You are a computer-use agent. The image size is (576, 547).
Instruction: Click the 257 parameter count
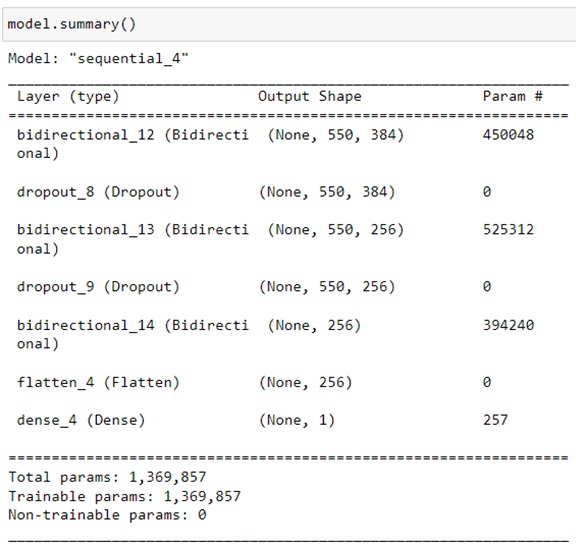click(495, 420)
